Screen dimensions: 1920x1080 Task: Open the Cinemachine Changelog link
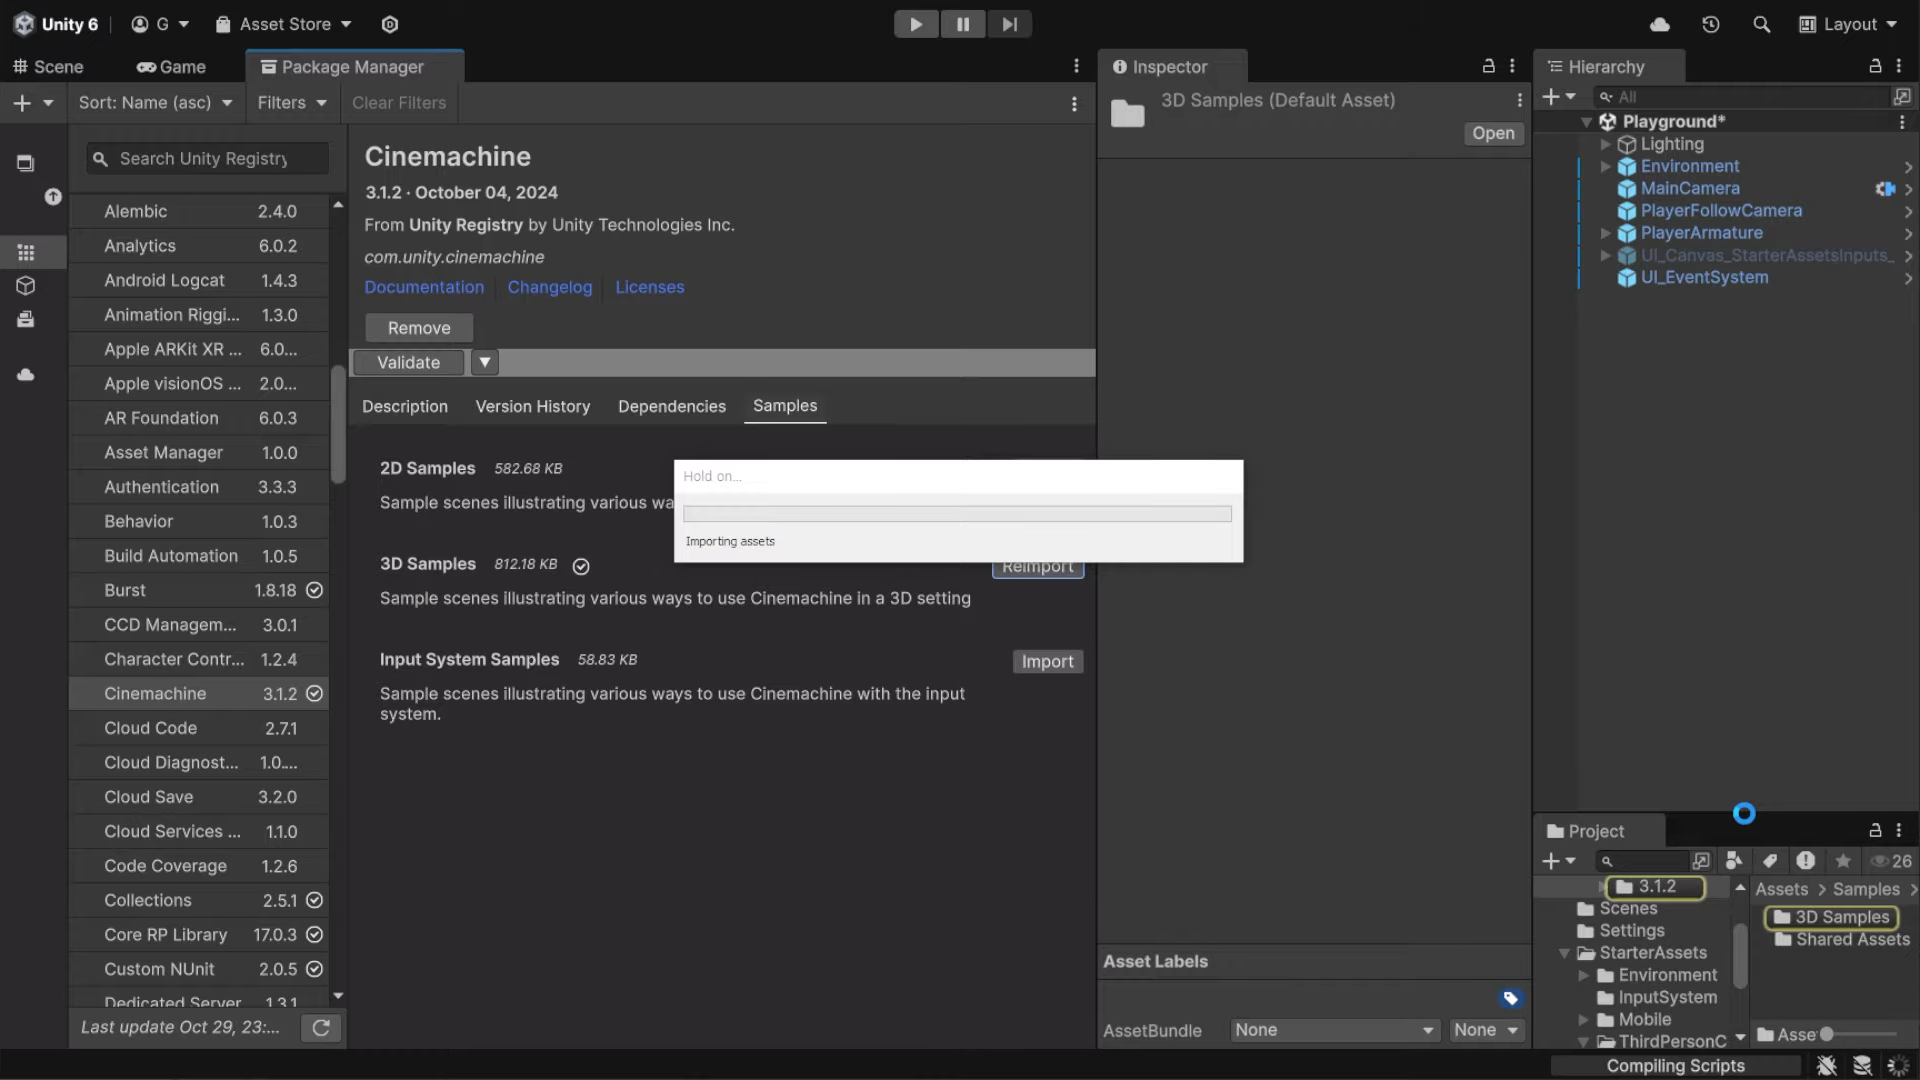(549, 287)
